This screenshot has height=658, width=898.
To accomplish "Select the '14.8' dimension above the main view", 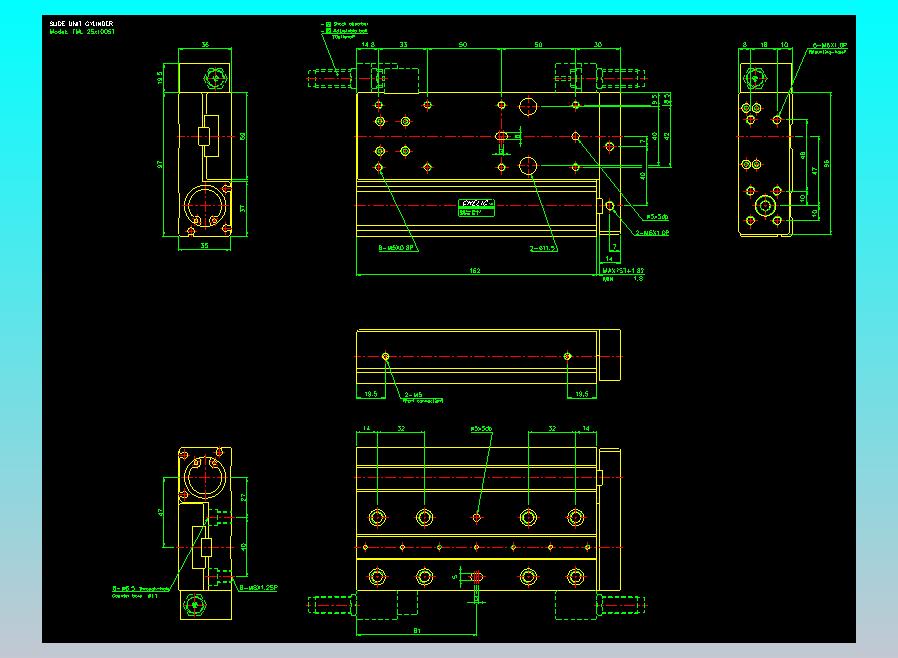I will coord(368,44).
